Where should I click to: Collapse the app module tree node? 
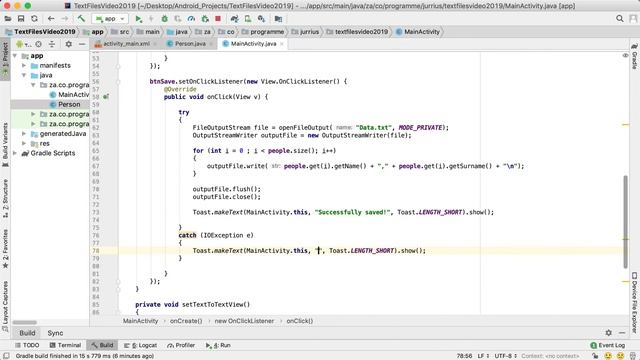click(x=15, y=56)
